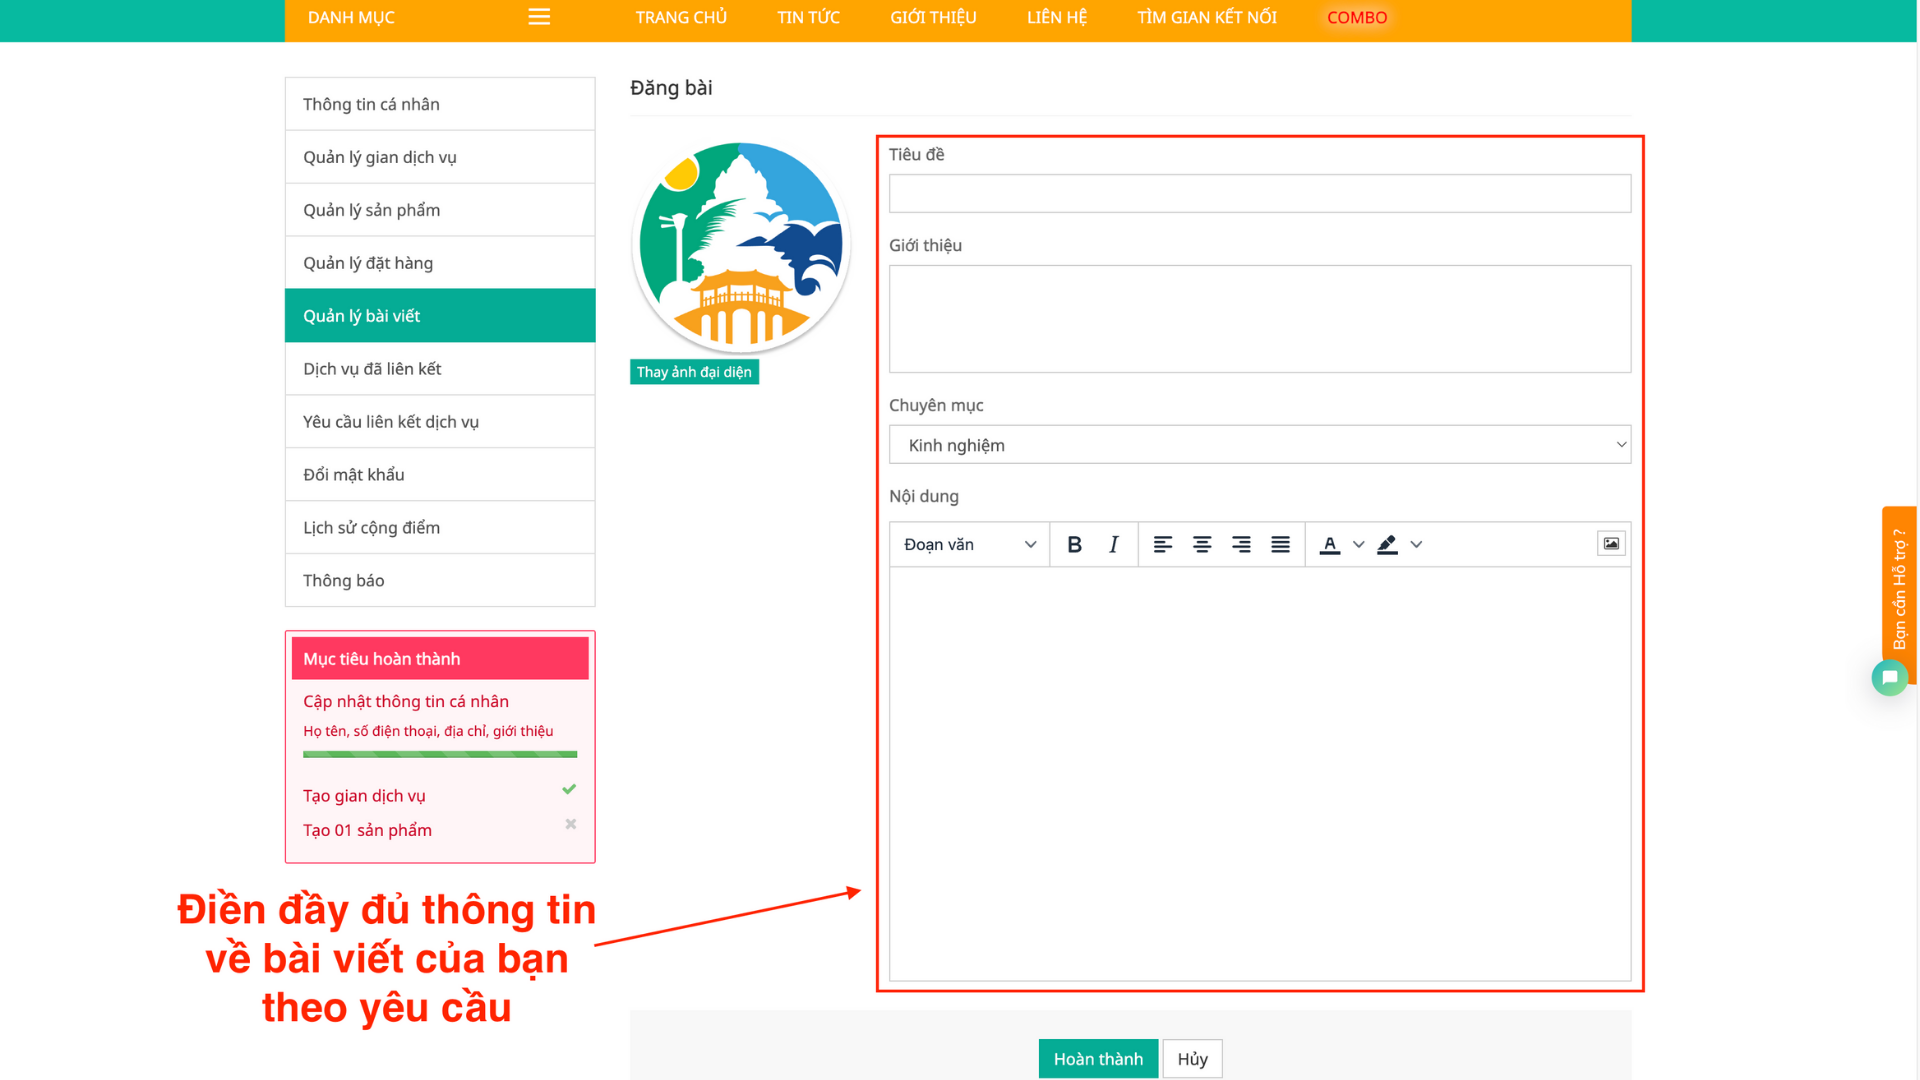
Task: Open the green chat bubble icon
Action: pyautogui.click(x=1889, y=677)
